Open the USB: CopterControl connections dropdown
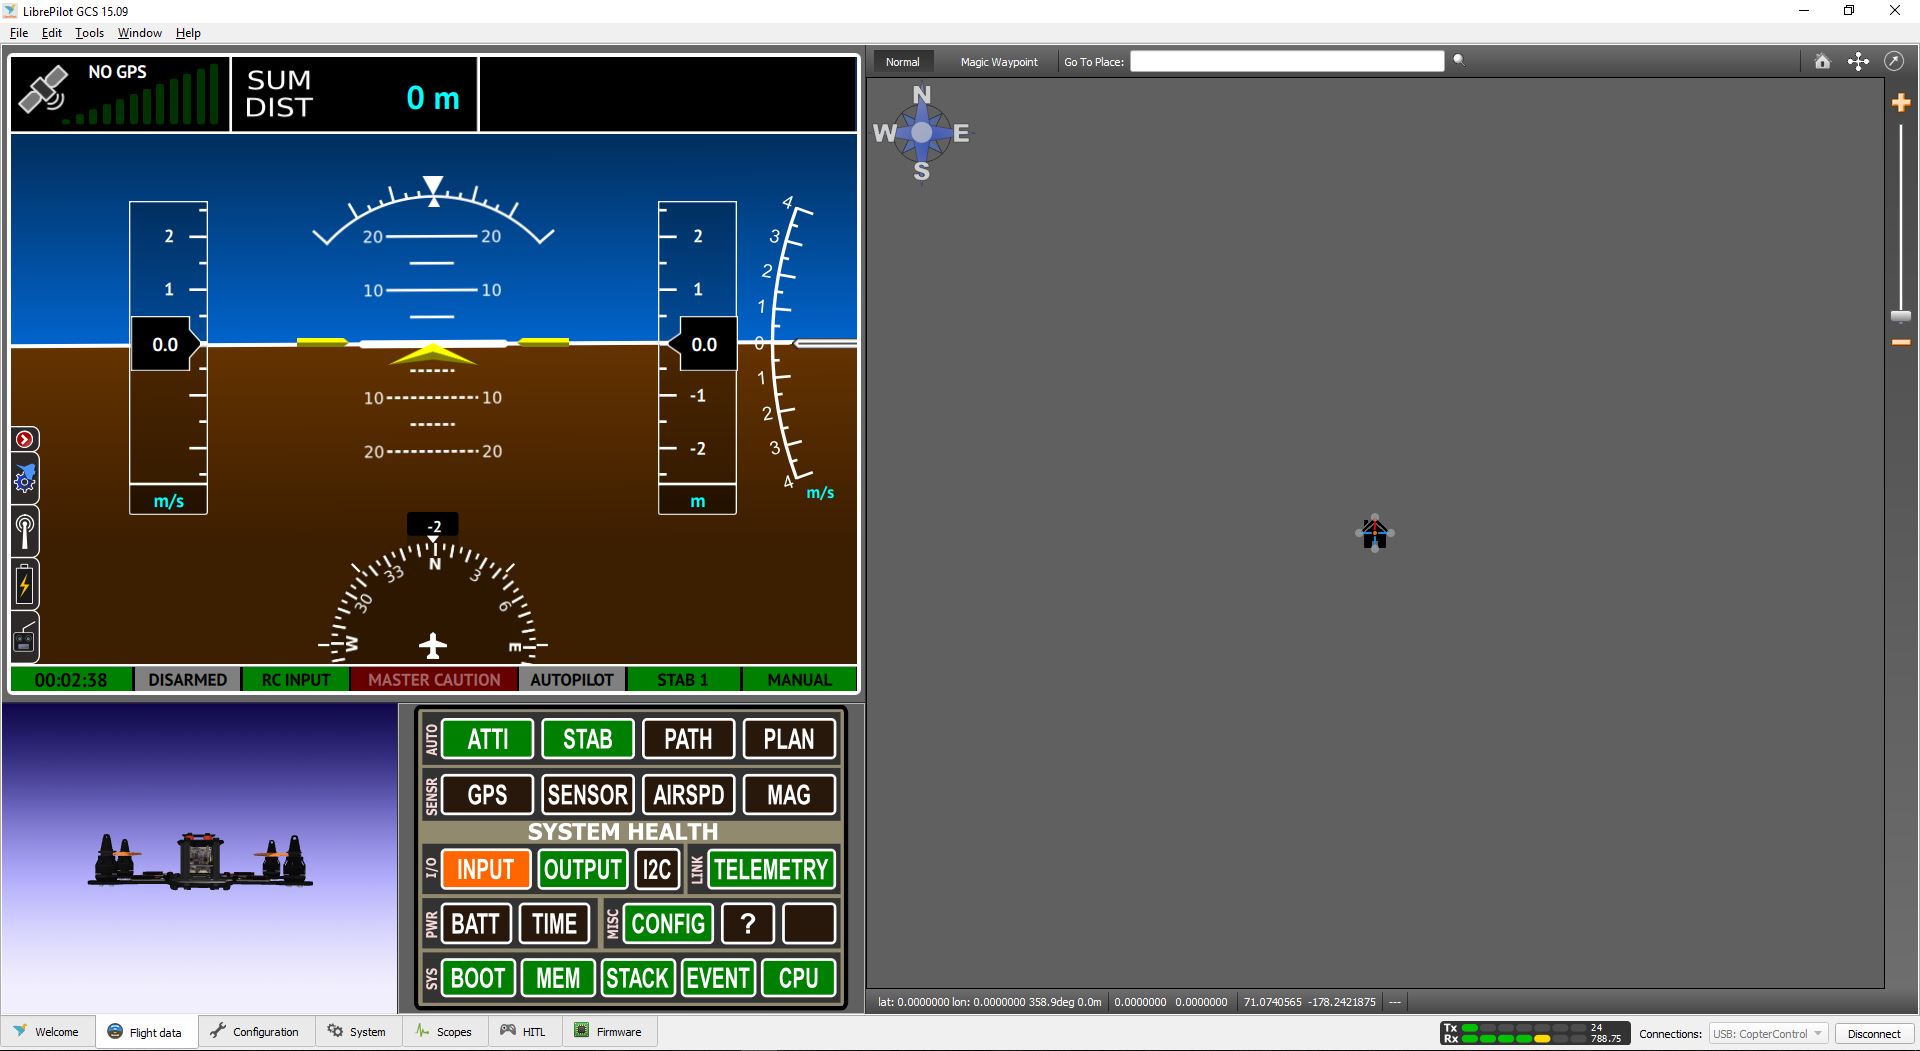Image resolution: width=1920 pixels, height=1051 pixels. (1768, 1034)
